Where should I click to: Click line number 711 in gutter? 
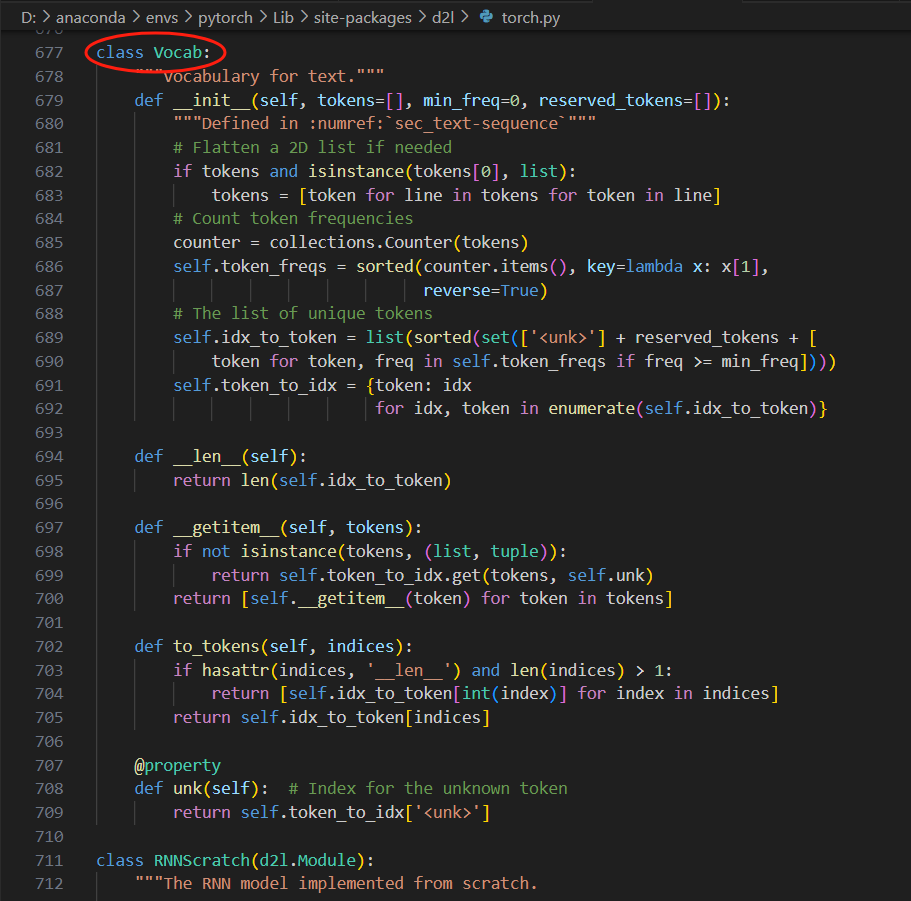[49, 860]
